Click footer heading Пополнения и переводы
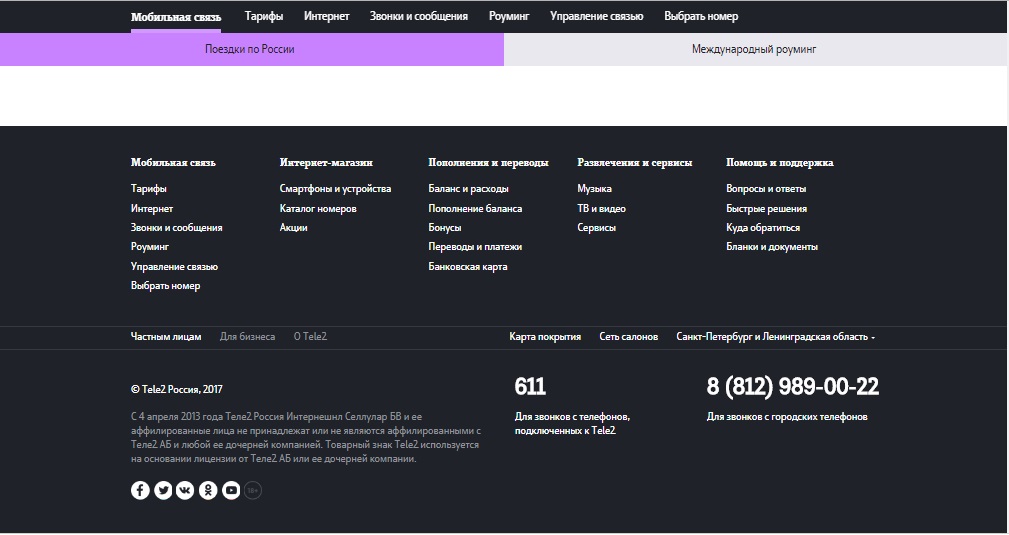Screen dimensions: 1009x535 click(488, 163)
